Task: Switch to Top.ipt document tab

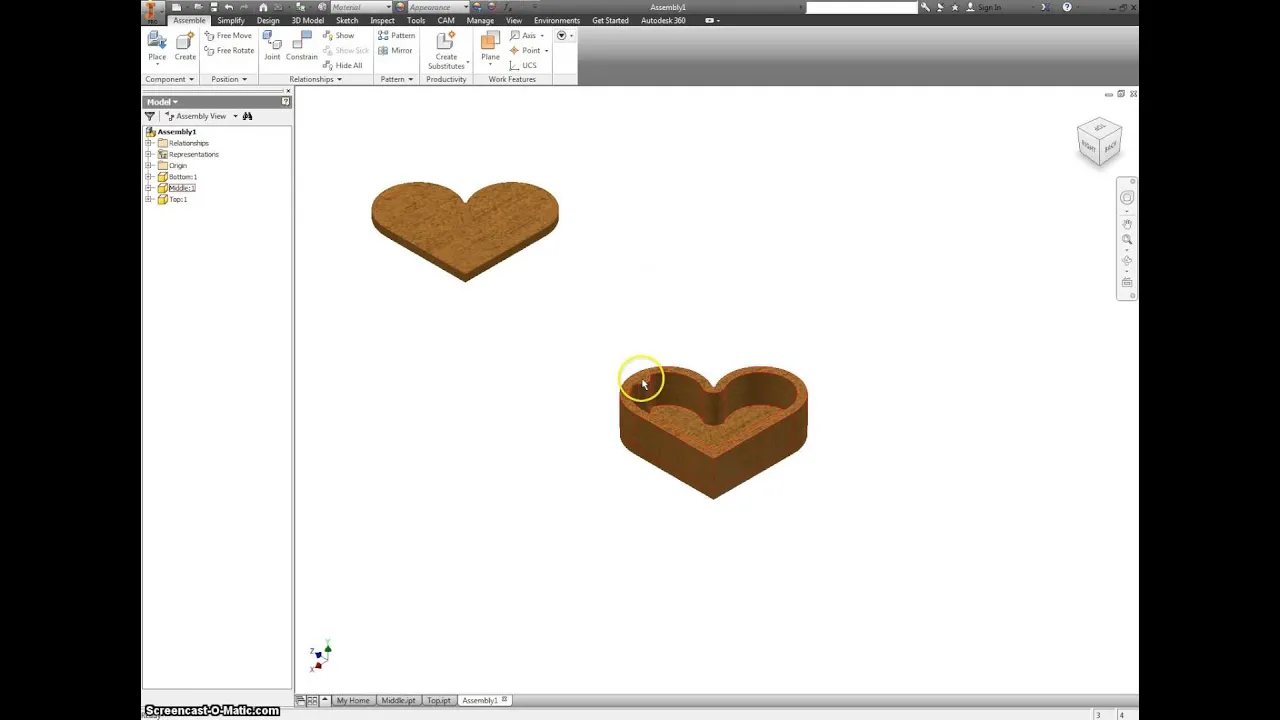Action: [438, 700]
